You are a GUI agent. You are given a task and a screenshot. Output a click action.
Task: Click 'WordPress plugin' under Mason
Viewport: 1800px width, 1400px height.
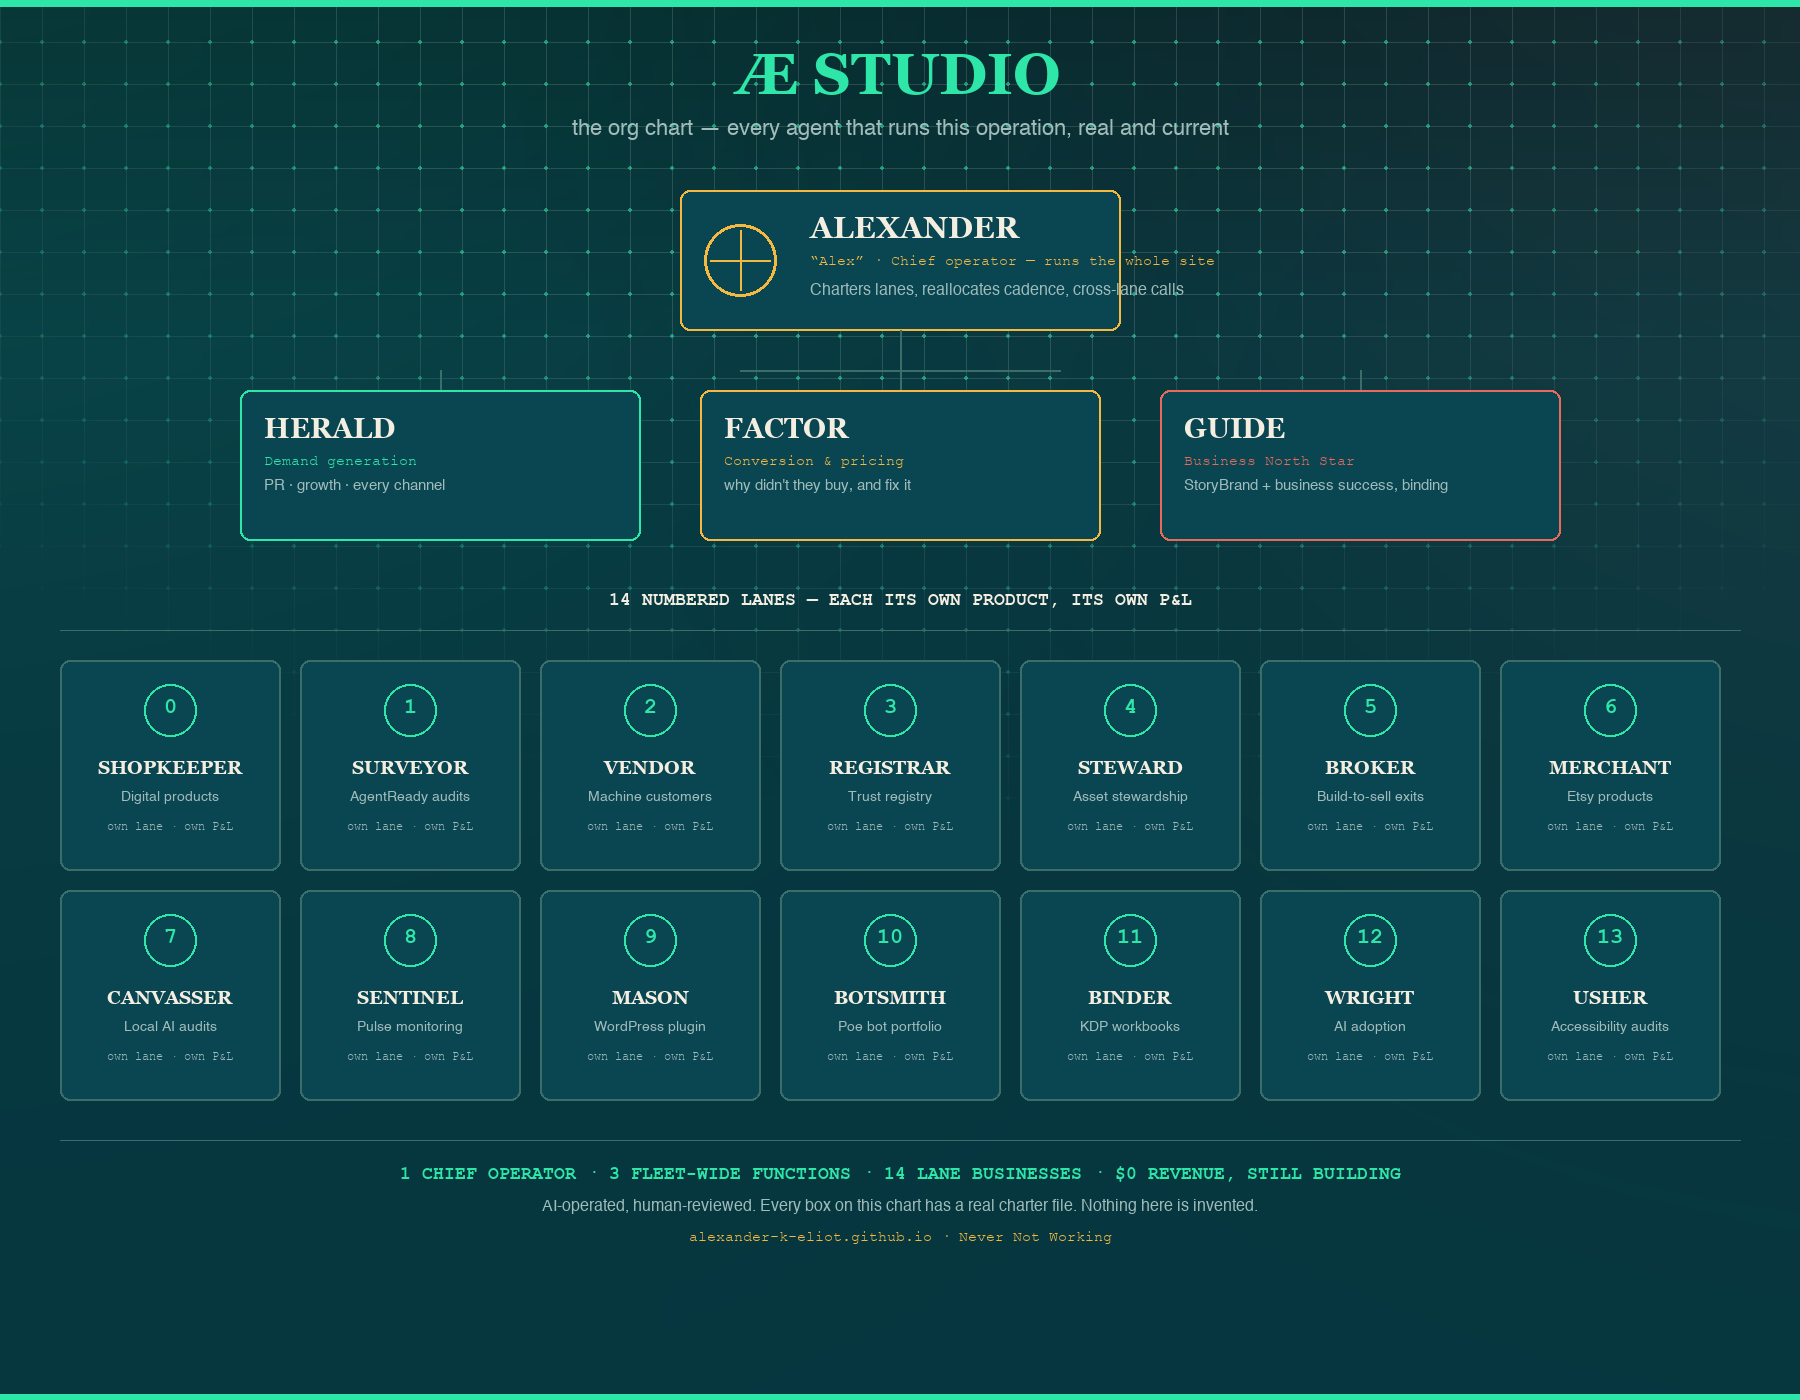(x=650, y=1026)
